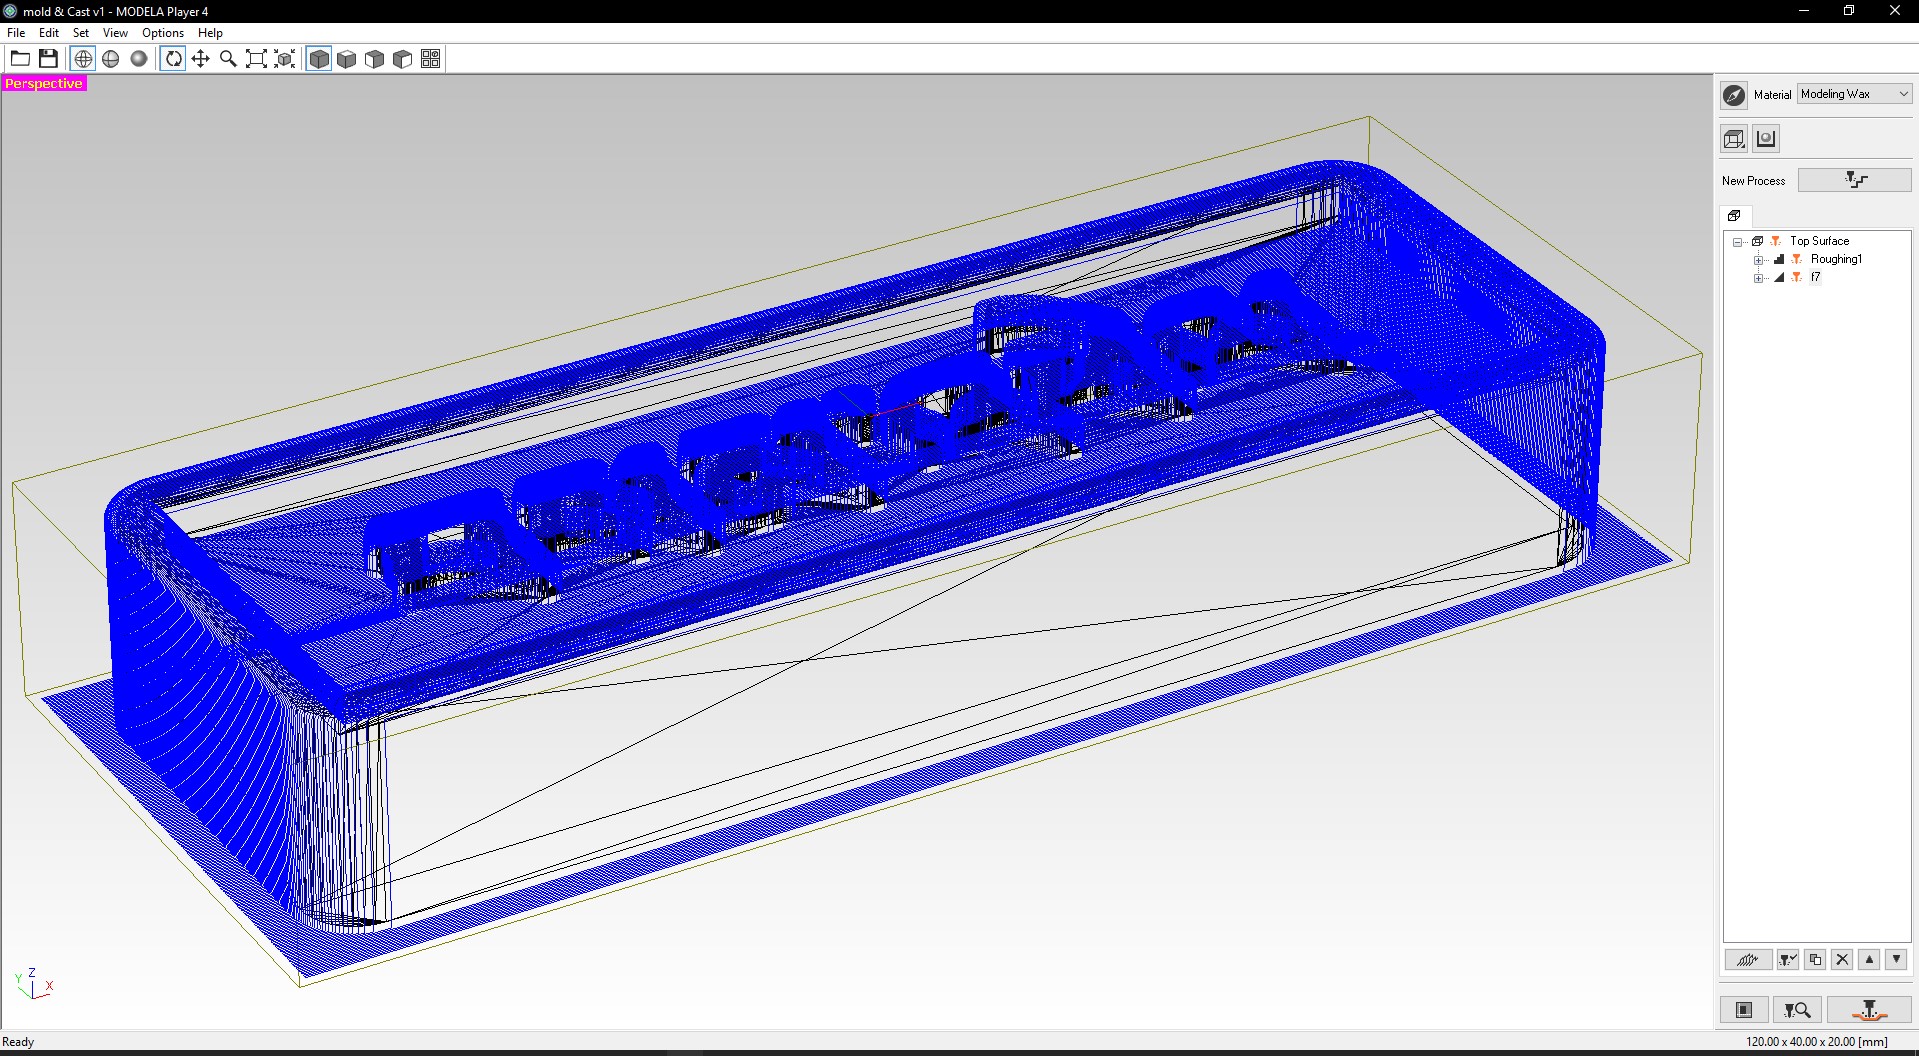Open the Edit menu
Screen dimensions: 1919x1056
pos(49,32)
